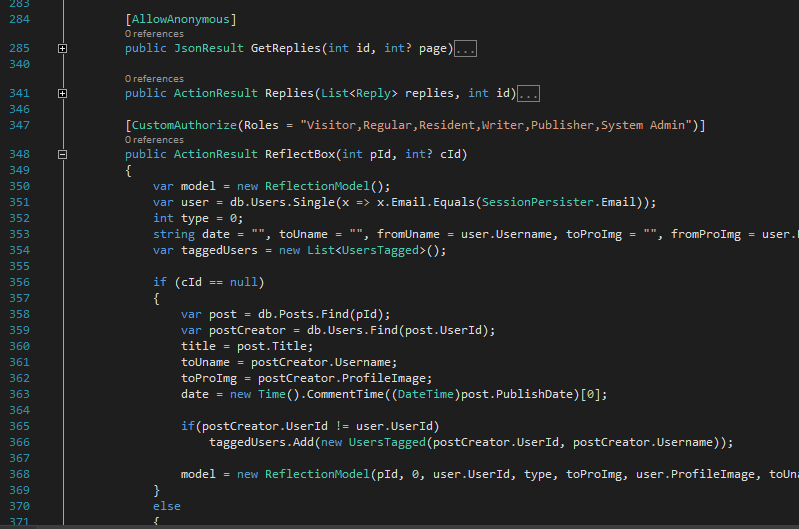Click the Roles string "Visitor,Regular,Resident..."
This screenshot has width=799, height=529.
pos(496,125)
